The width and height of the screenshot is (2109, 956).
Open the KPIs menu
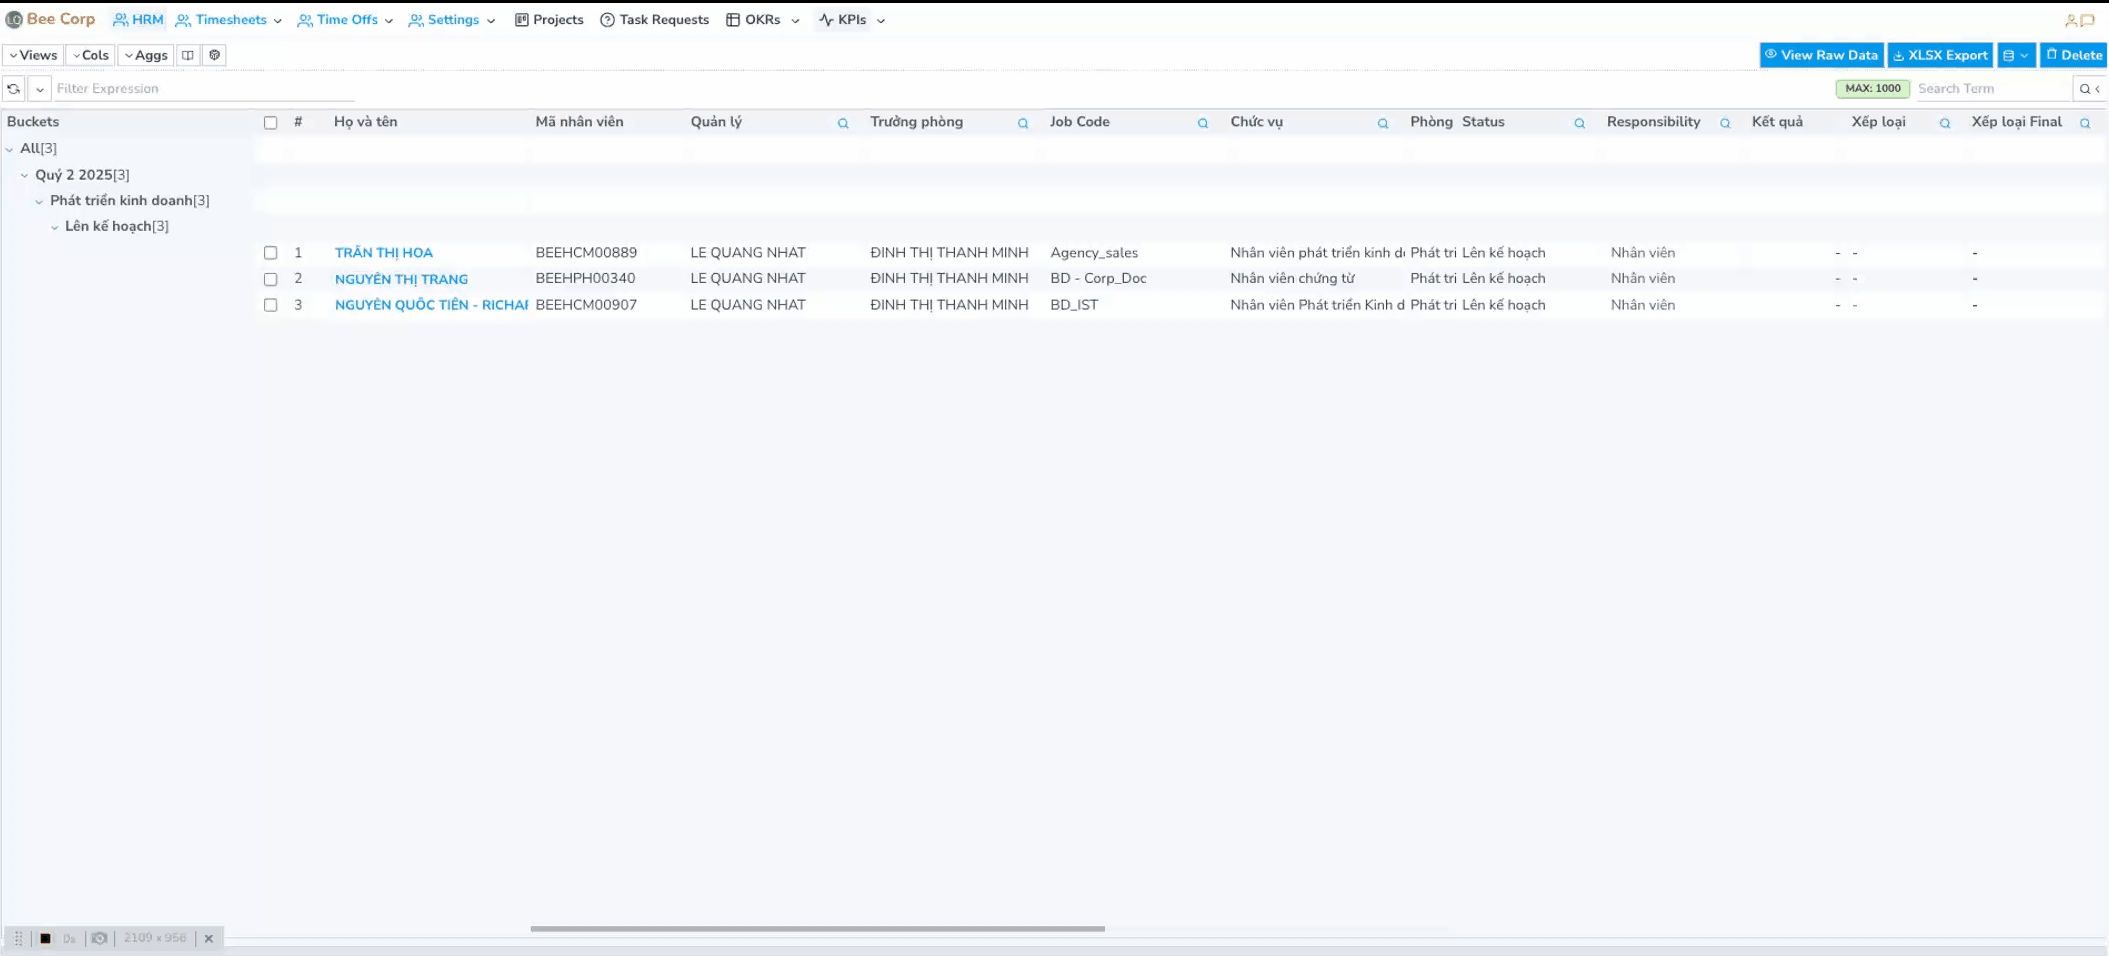851,20
